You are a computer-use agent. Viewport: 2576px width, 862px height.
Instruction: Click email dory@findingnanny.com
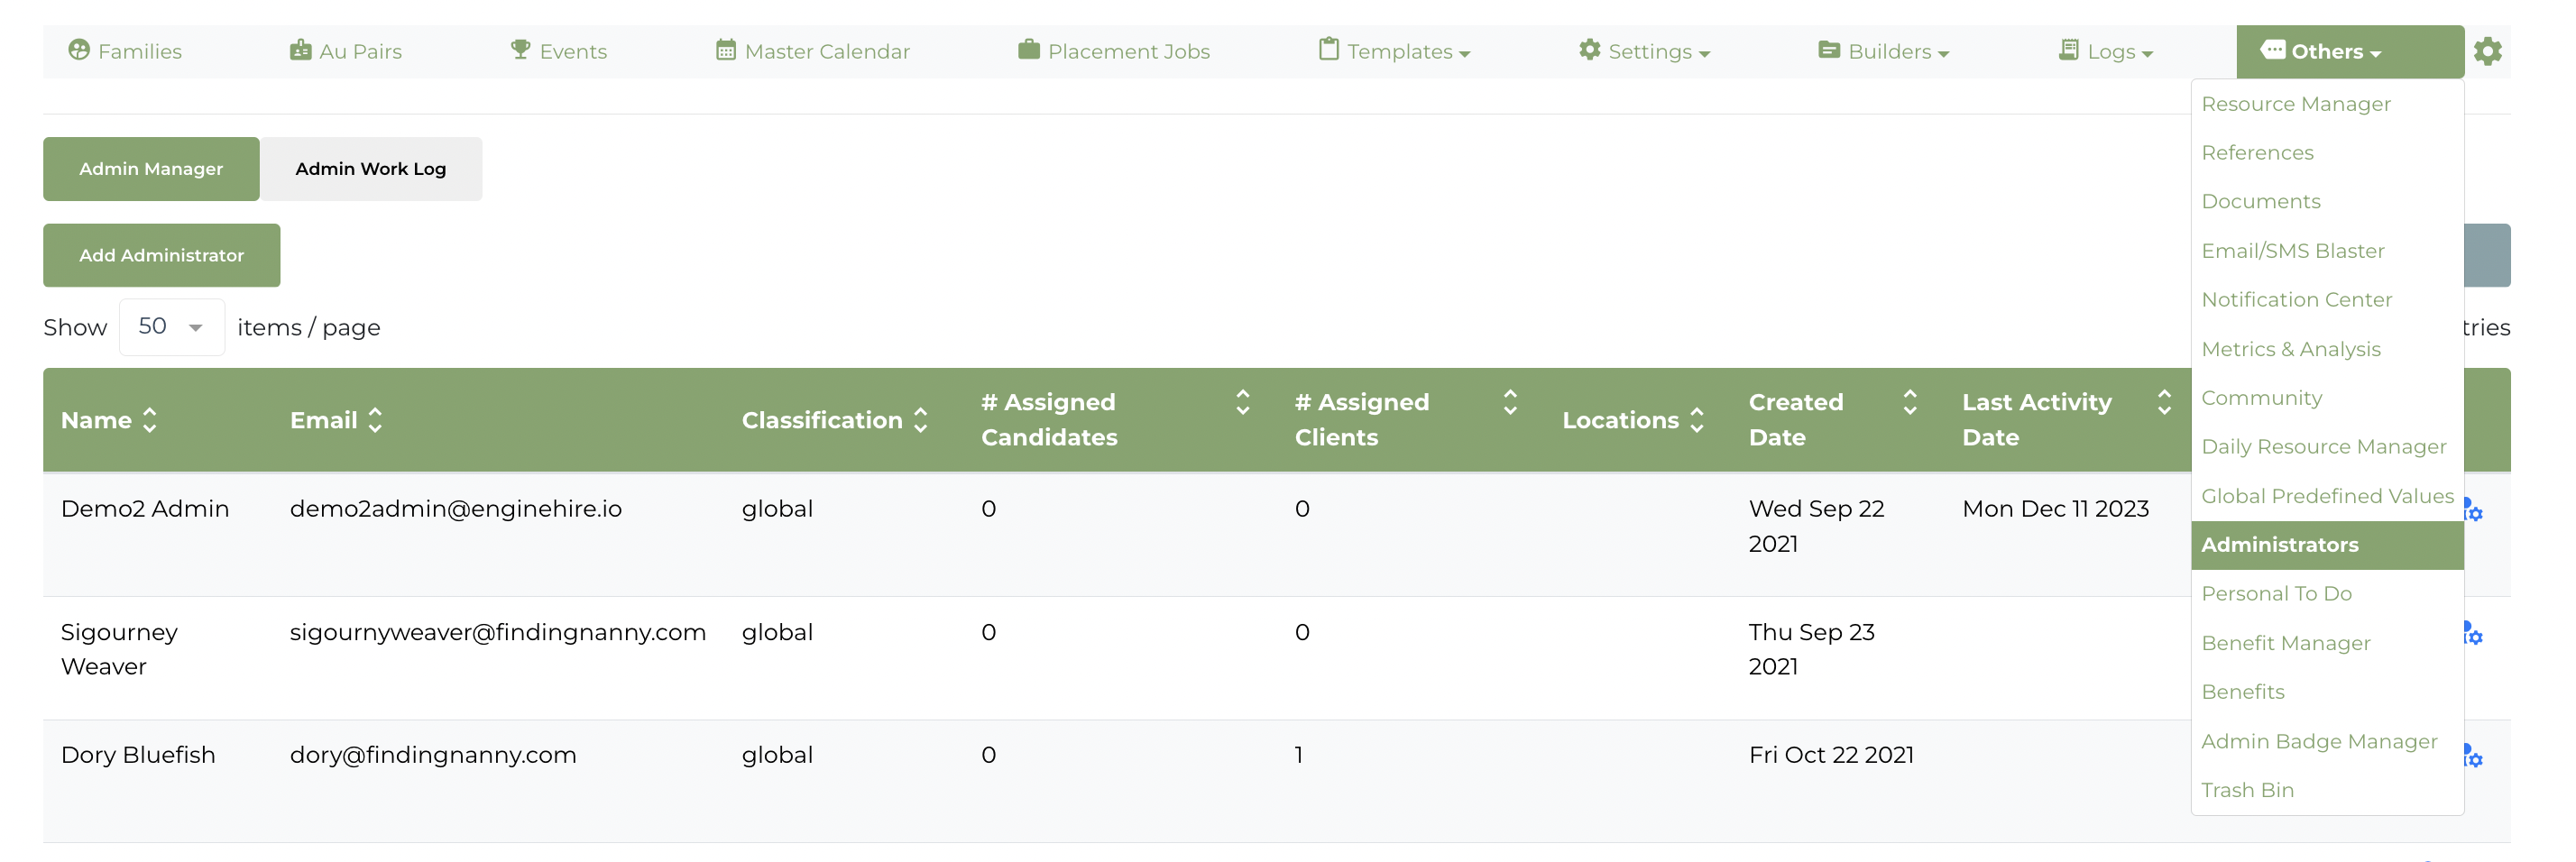pos(433,755)
